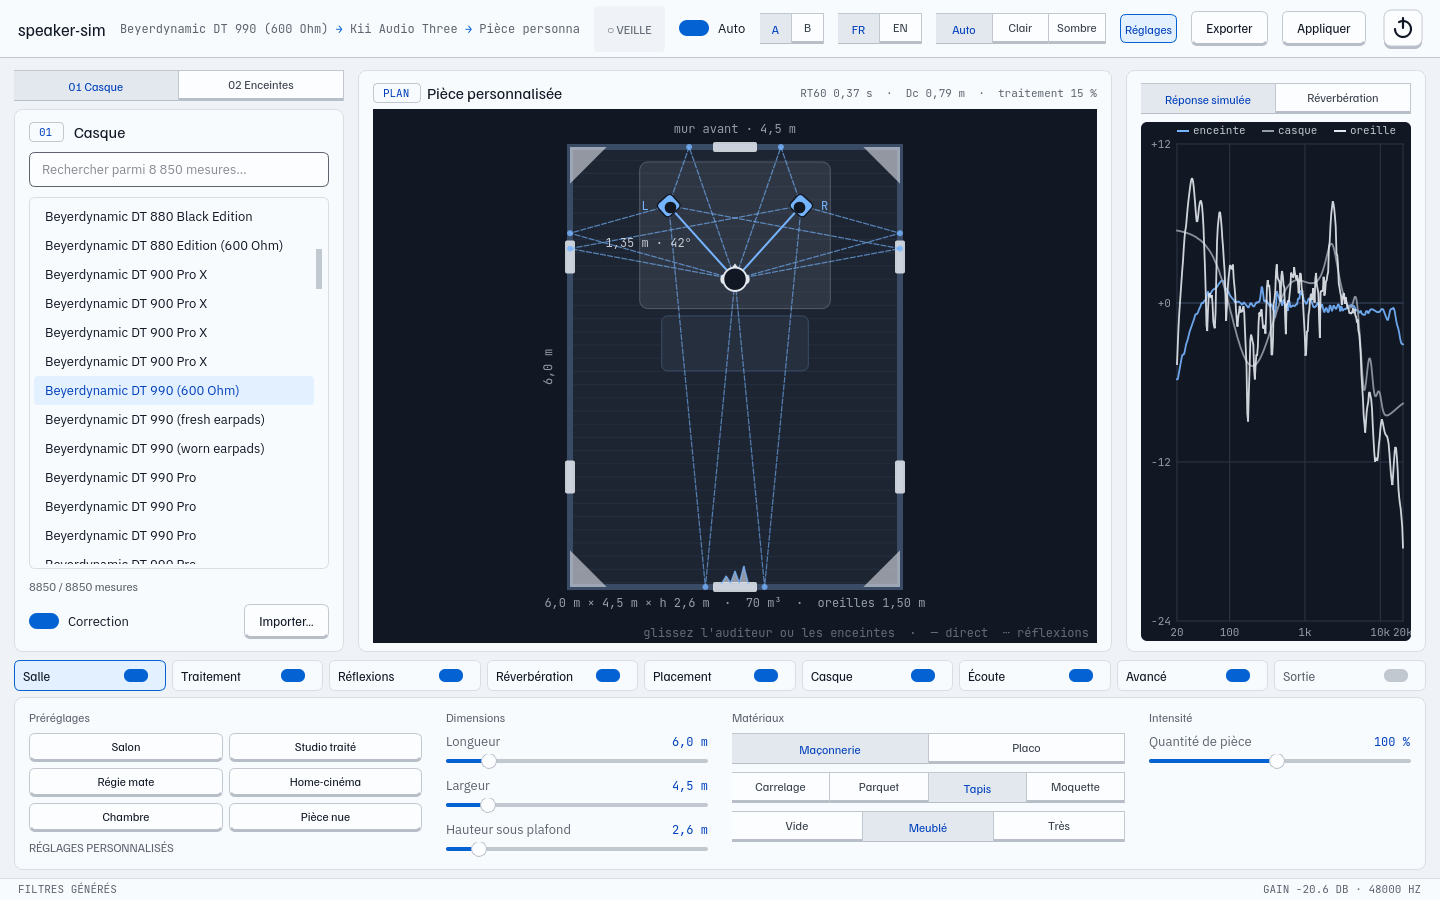
Task: Click the VEILLE standby button
Action: (x=629, y=29)
